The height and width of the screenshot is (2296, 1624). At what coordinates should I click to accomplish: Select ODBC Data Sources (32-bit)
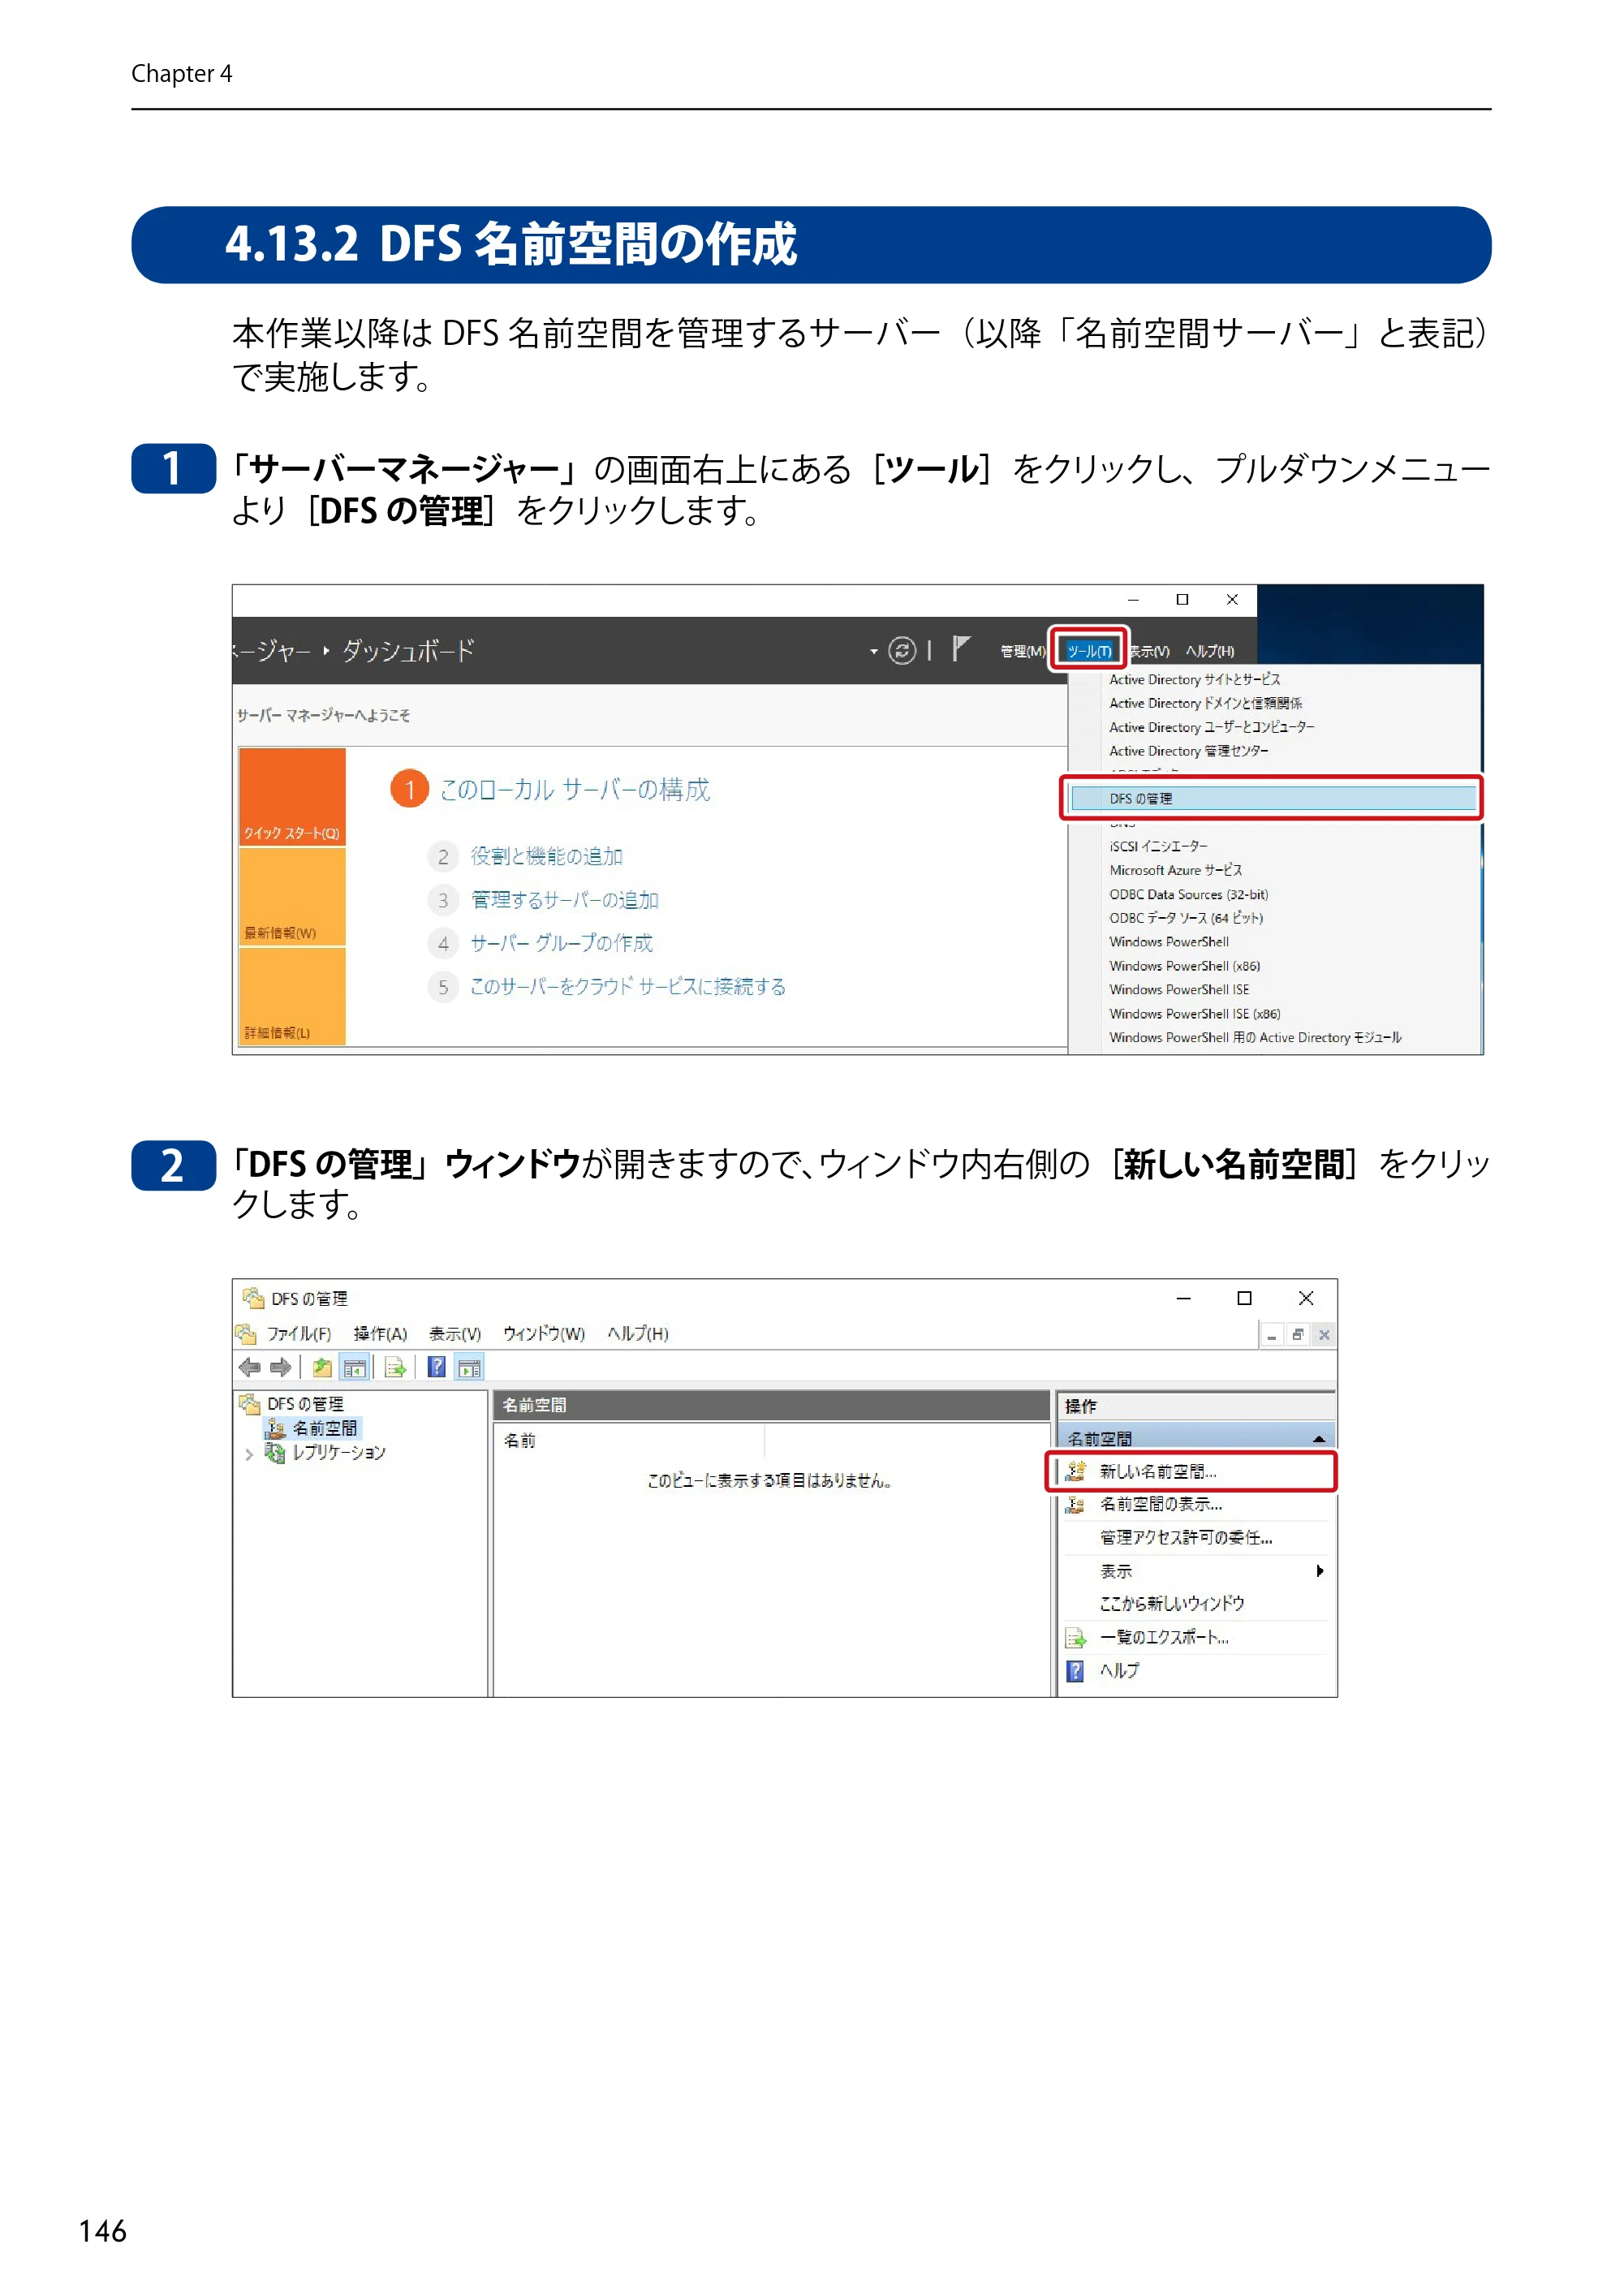click(1188, 894)
